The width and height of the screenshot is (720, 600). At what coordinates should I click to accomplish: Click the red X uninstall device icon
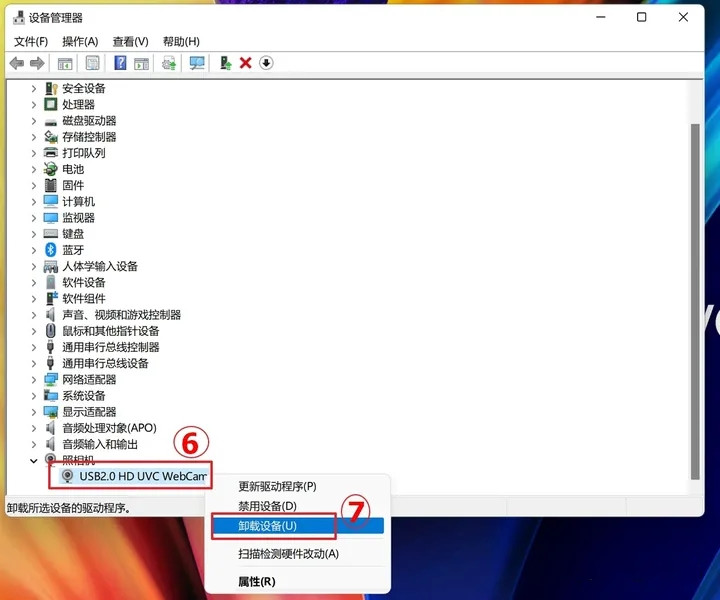point(245,63)
